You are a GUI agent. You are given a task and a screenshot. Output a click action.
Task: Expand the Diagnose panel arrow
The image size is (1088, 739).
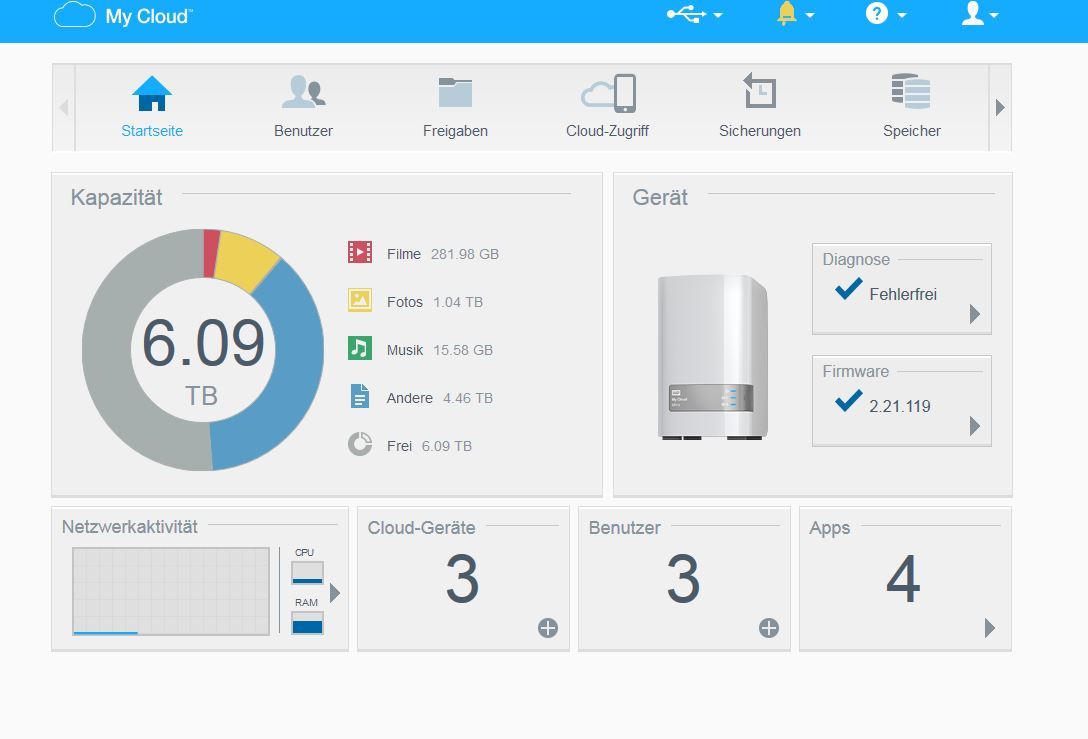(x=975, y=314)
